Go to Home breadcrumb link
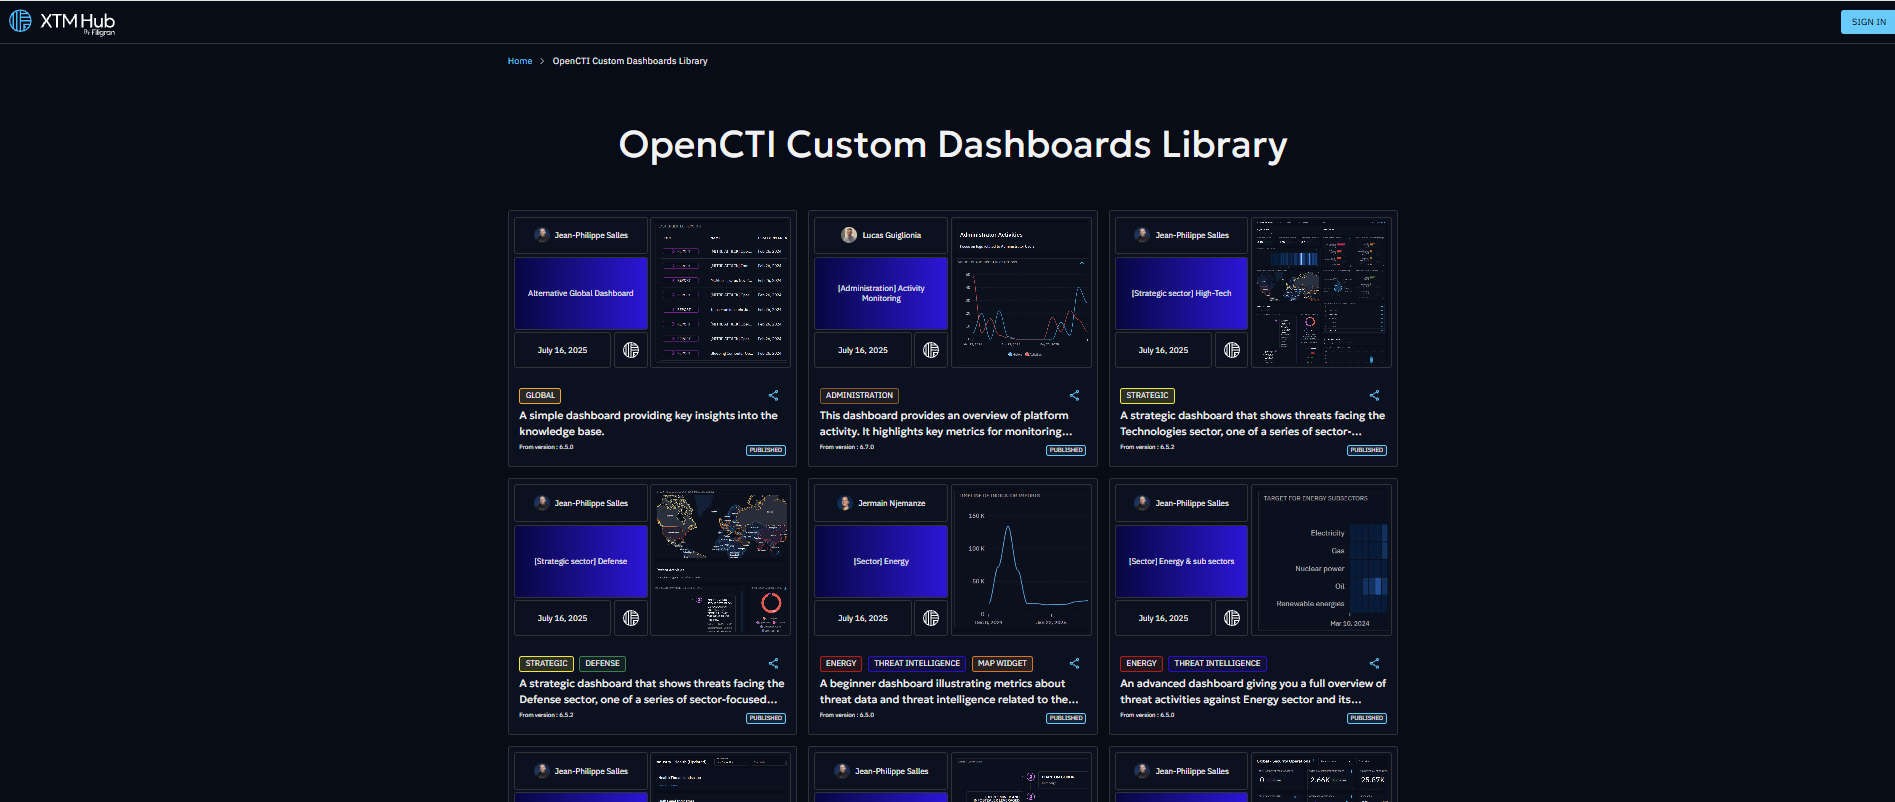This screenshot has width=1895, height=802. pos(519,61)
